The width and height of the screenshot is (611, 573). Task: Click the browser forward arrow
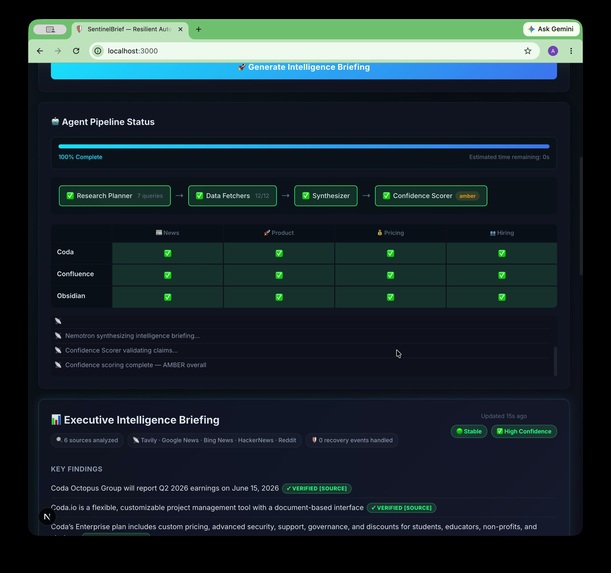click(x=58, y=51)
